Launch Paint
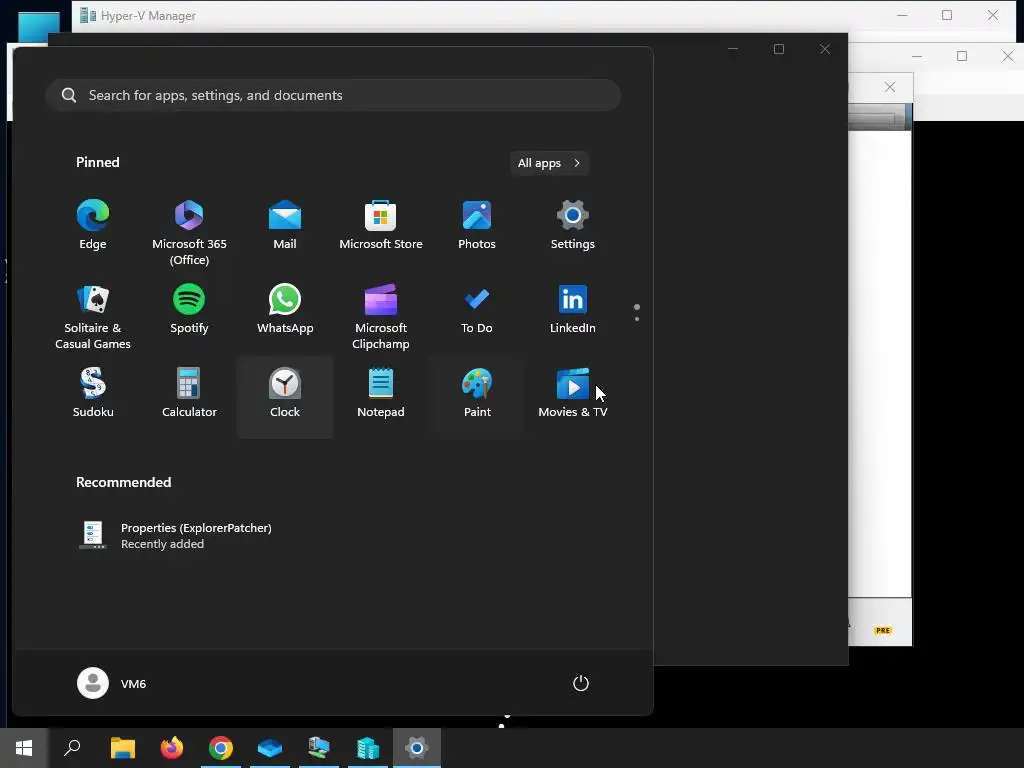Image resolution: width=1024 pixels, height=768 pixels. tap(477, 393)
